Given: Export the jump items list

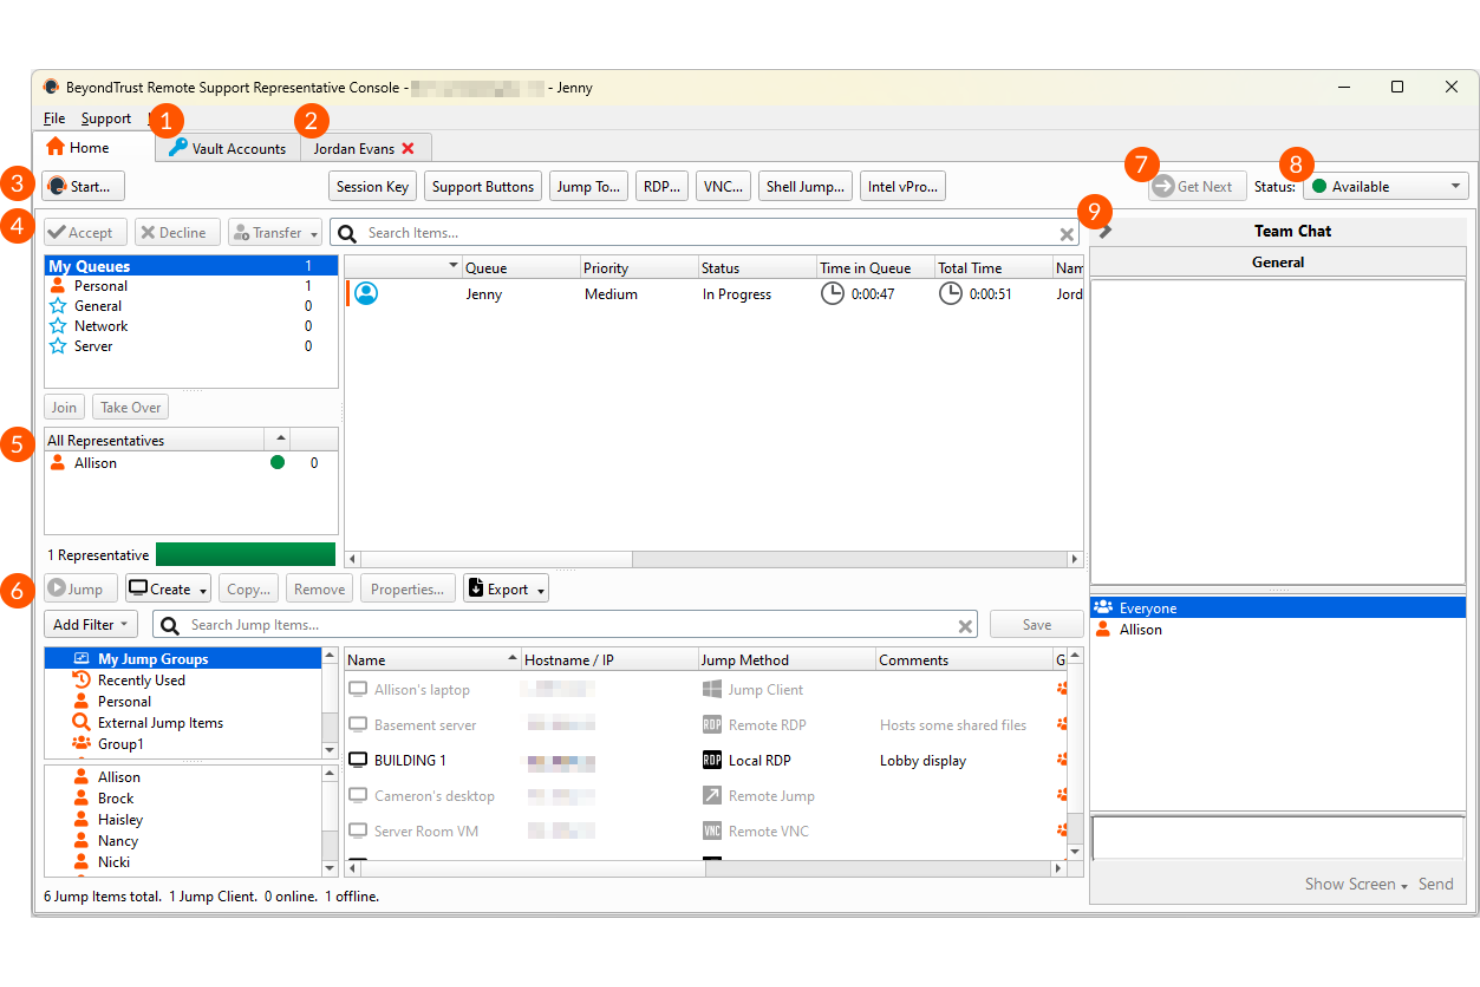Looking at the screenshot, I should coord(505,588).
